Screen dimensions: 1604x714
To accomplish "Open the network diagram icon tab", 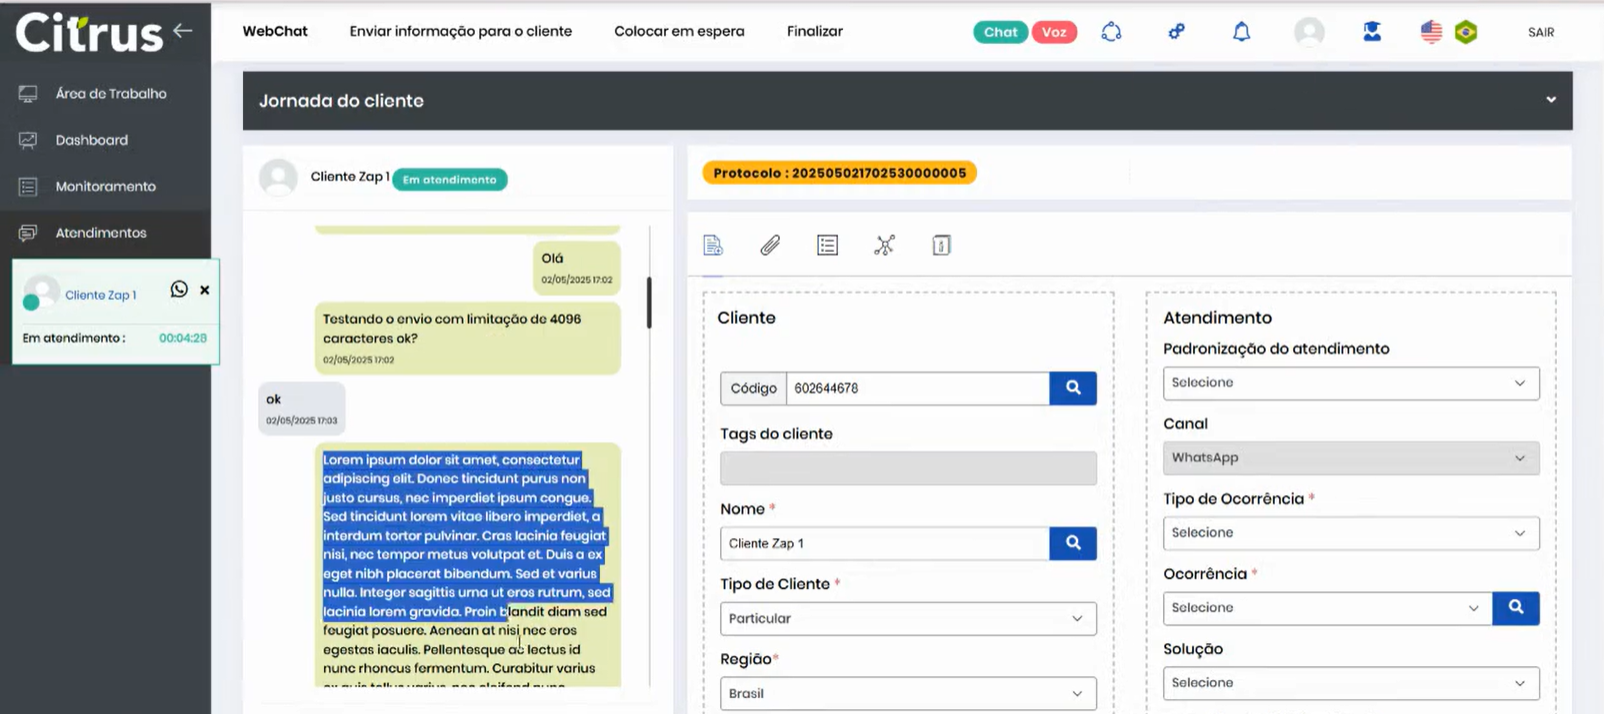I will click(x=884, y=245).
